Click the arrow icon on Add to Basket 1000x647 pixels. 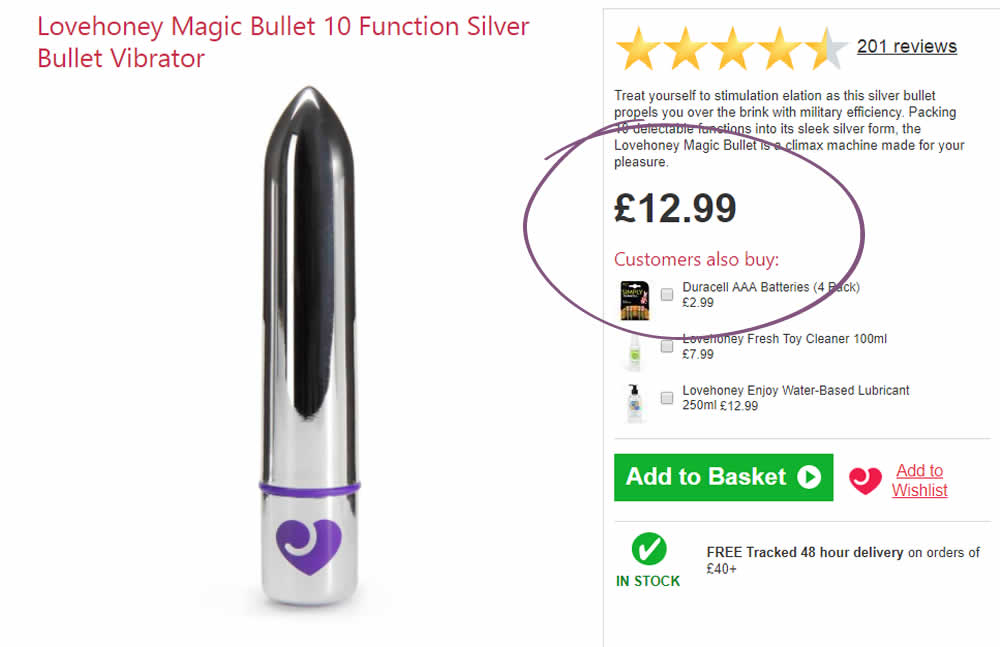[x=808, y=477]
